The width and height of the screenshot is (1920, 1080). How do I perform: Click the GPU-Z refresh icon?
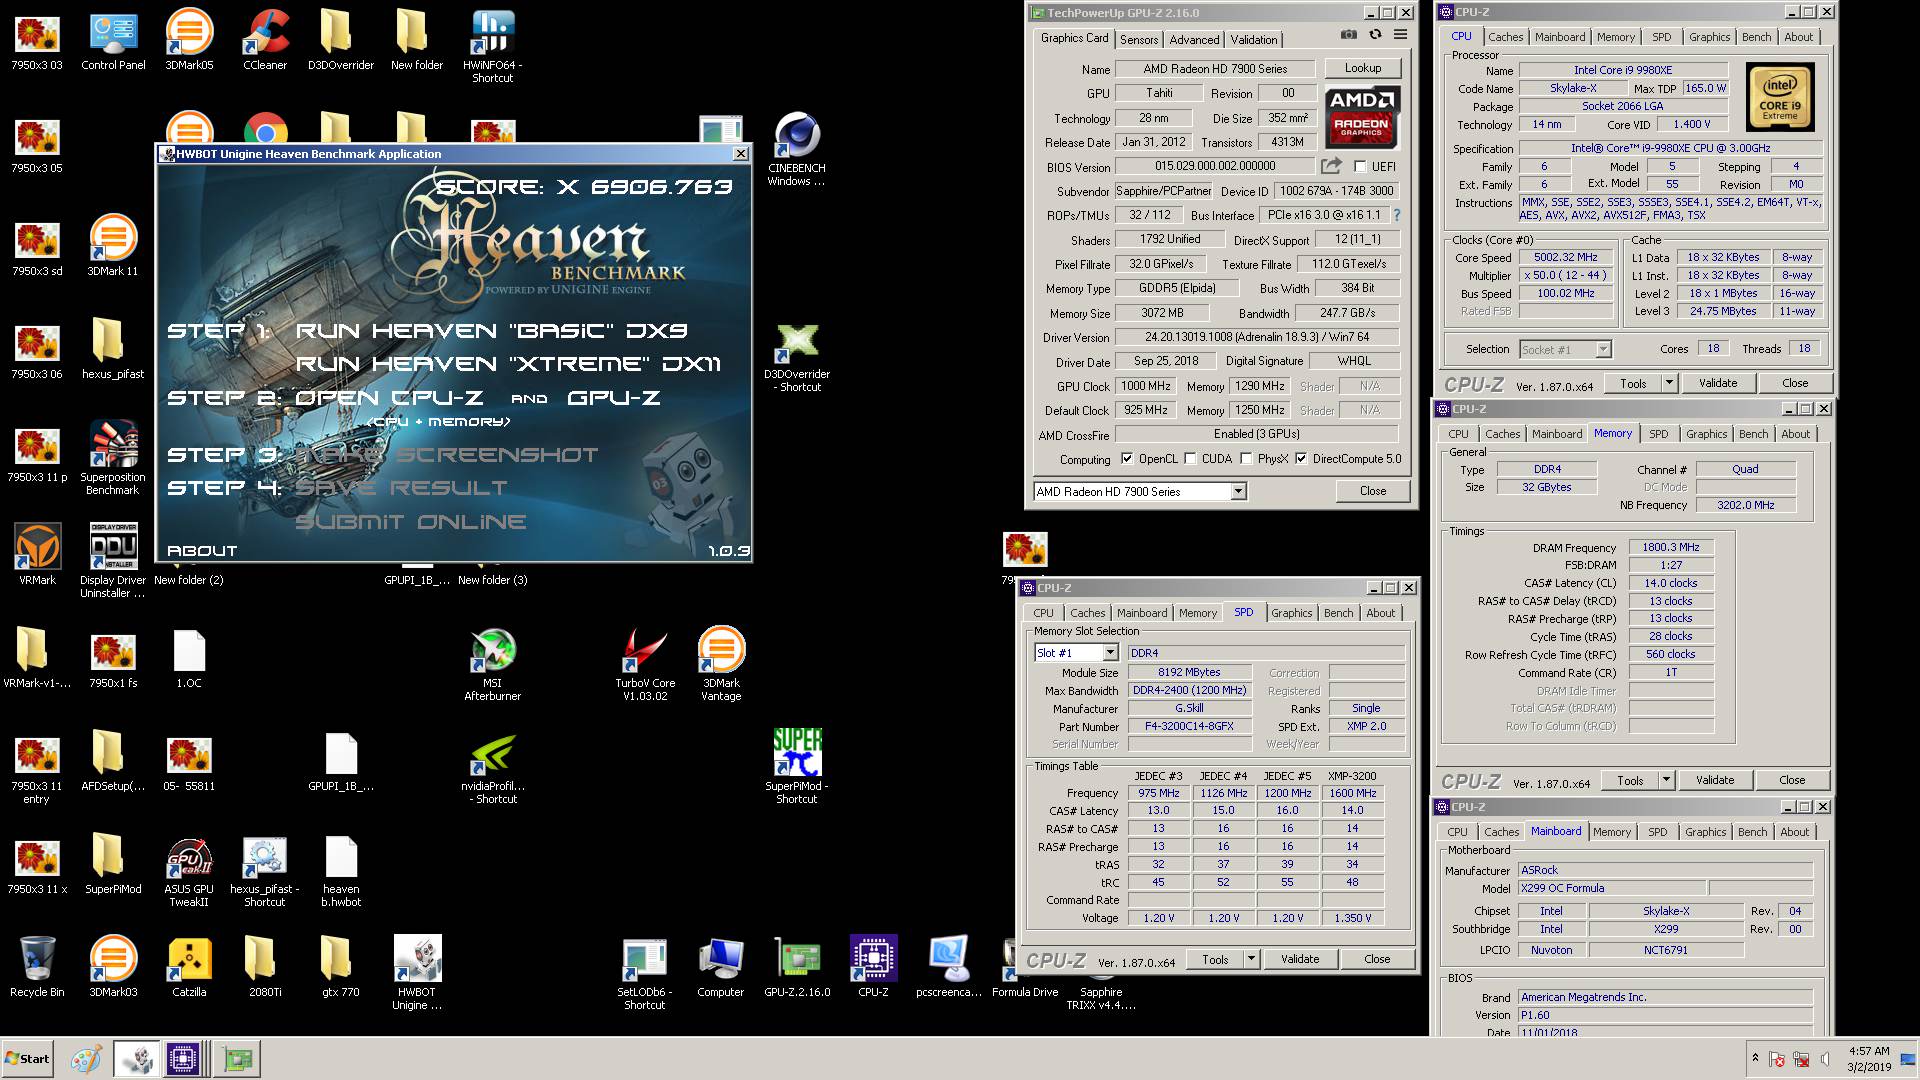tap(1375, 34)
